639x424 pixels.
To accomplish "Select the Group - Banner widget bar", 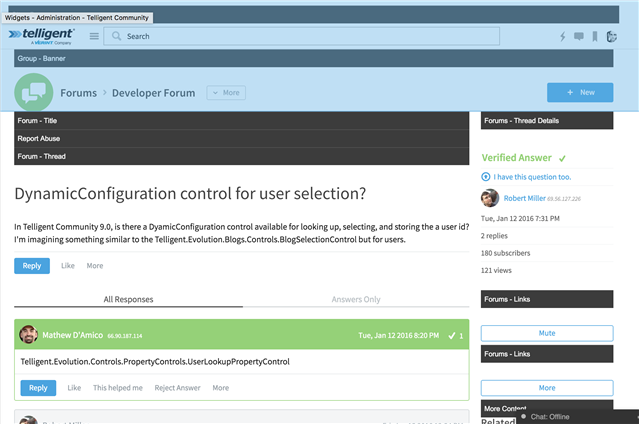I will tap(313, 58).
